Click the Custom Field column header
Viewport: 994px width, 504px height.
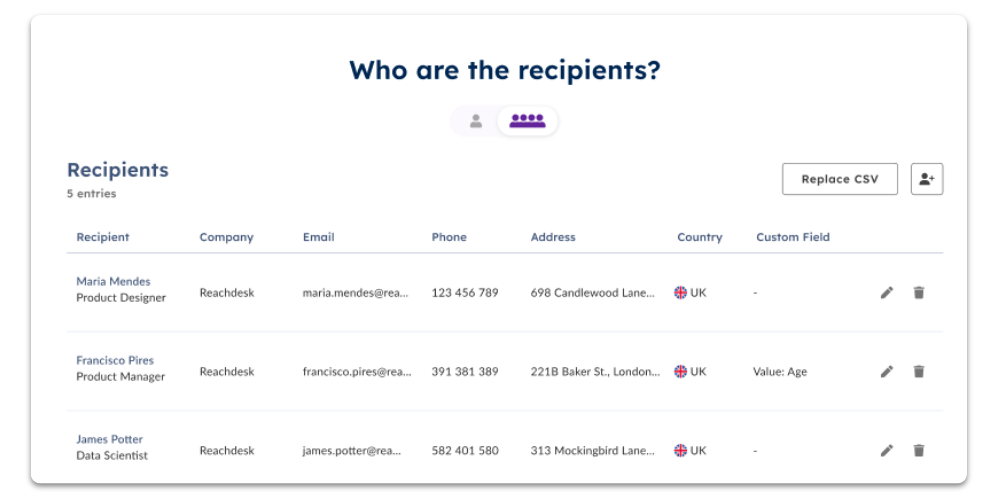click(792, 237)
